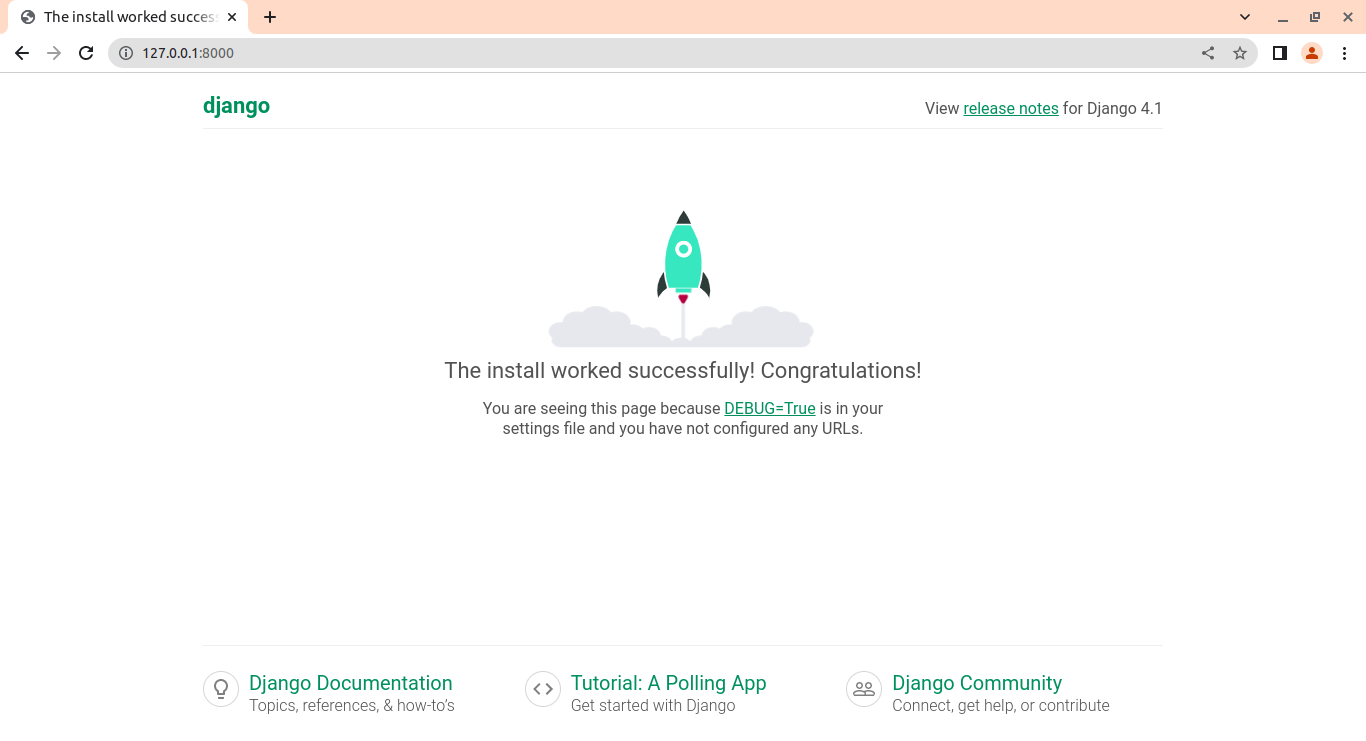
Task: Click the browser forward arrow
Action: [54, 53]
